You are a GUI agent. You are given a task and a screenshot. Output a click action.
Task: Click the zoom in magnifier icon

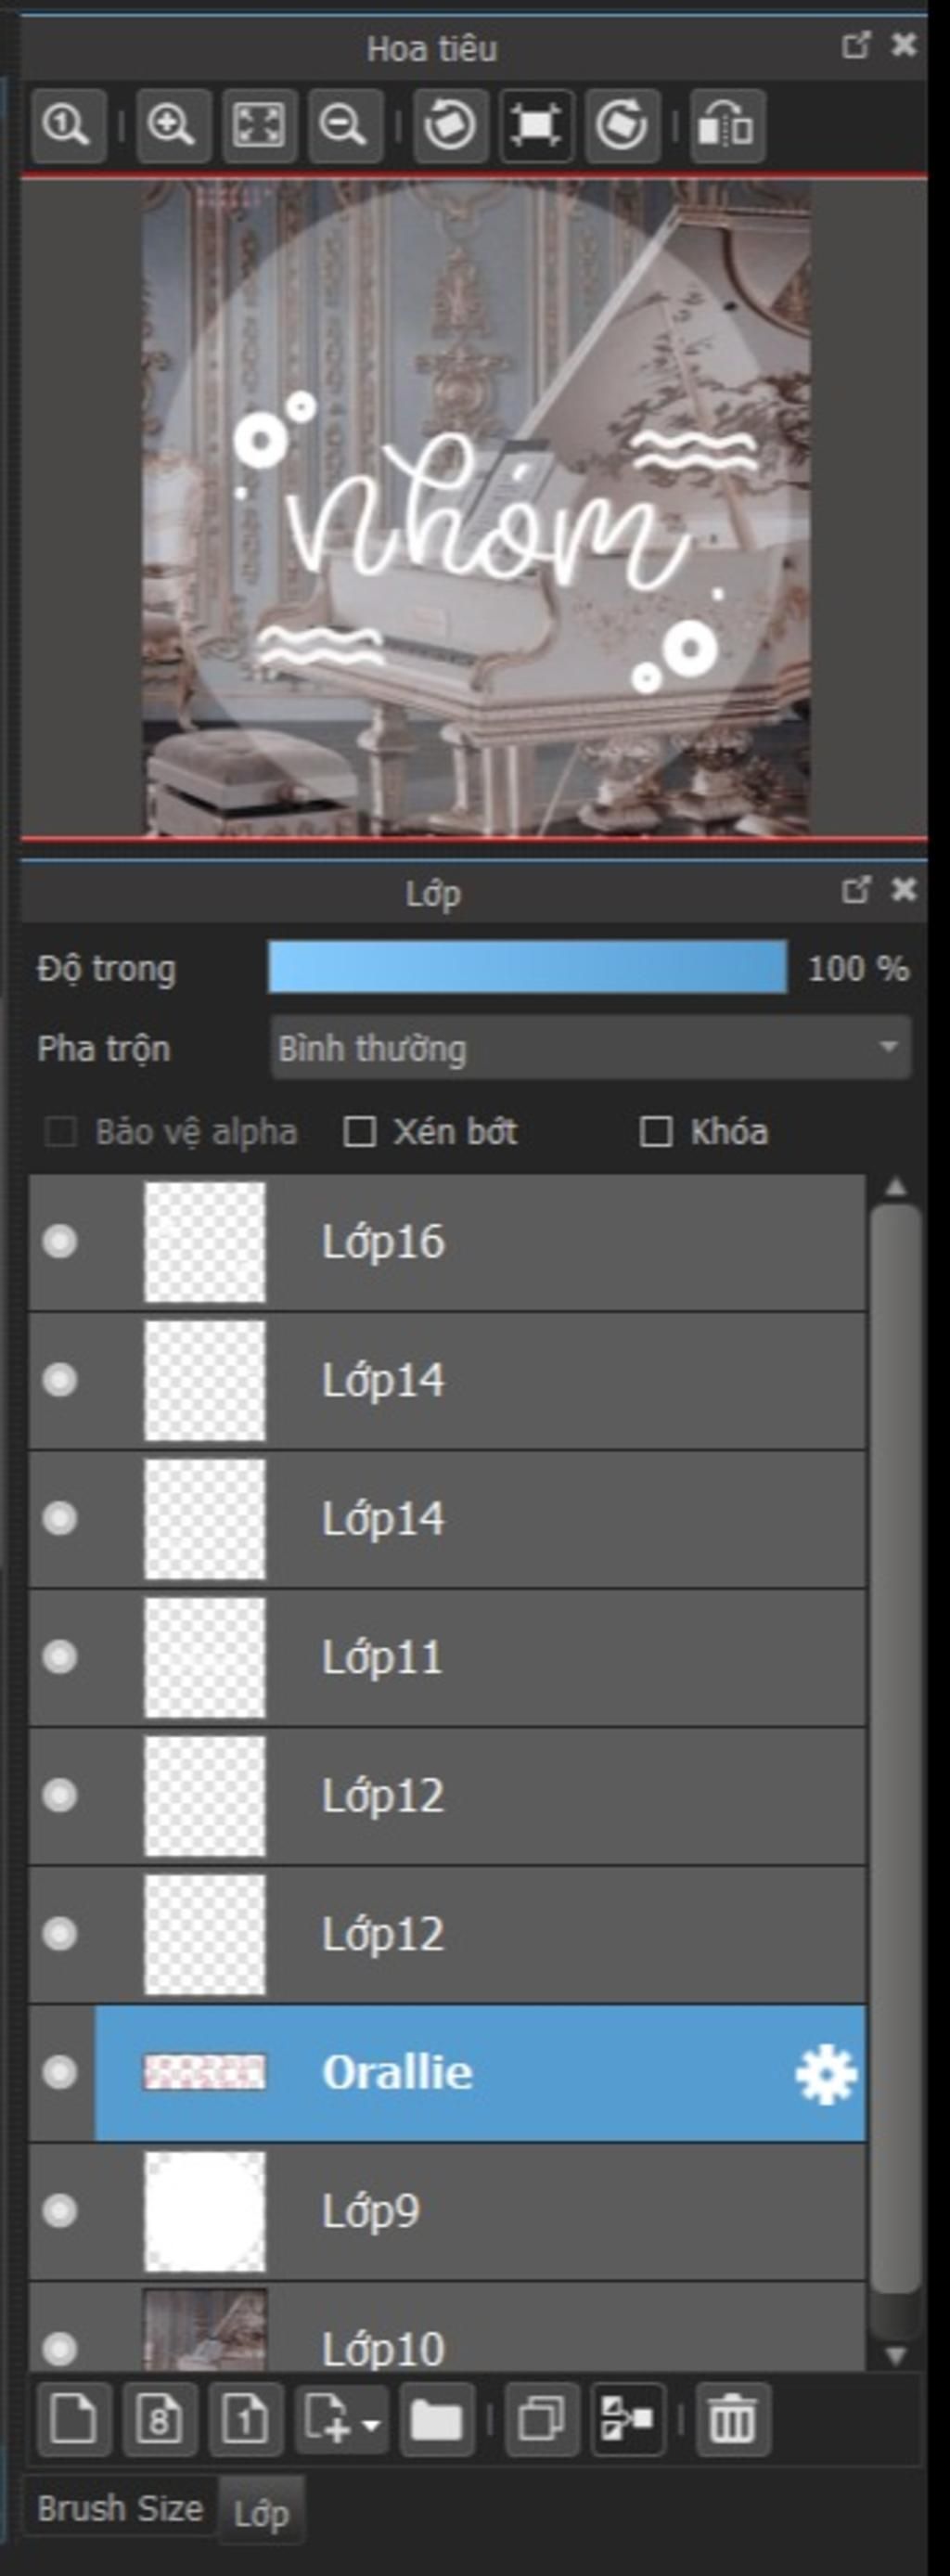click(172, 126)
